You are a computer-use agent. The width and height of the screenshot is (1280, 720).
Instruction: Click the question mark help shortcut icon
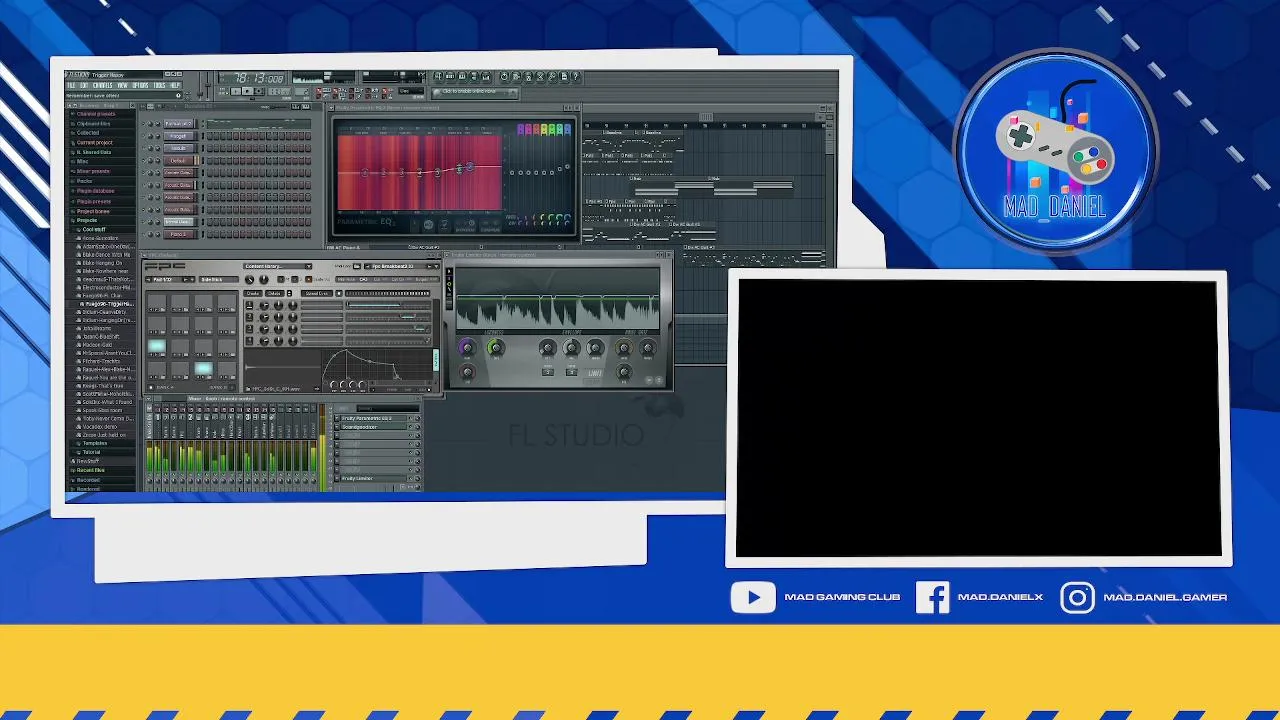pyautogui.click(x=575, y=76)
